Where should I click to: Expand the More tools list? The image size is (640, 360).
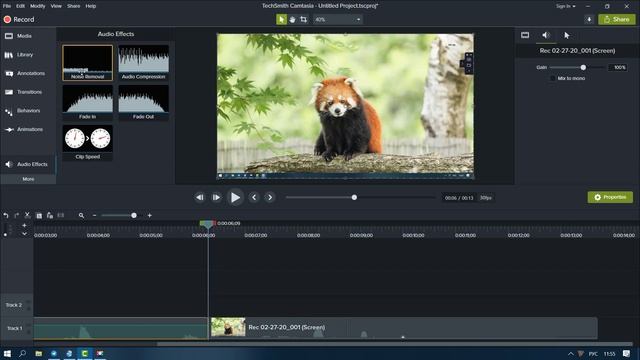[x=28, y=179]
